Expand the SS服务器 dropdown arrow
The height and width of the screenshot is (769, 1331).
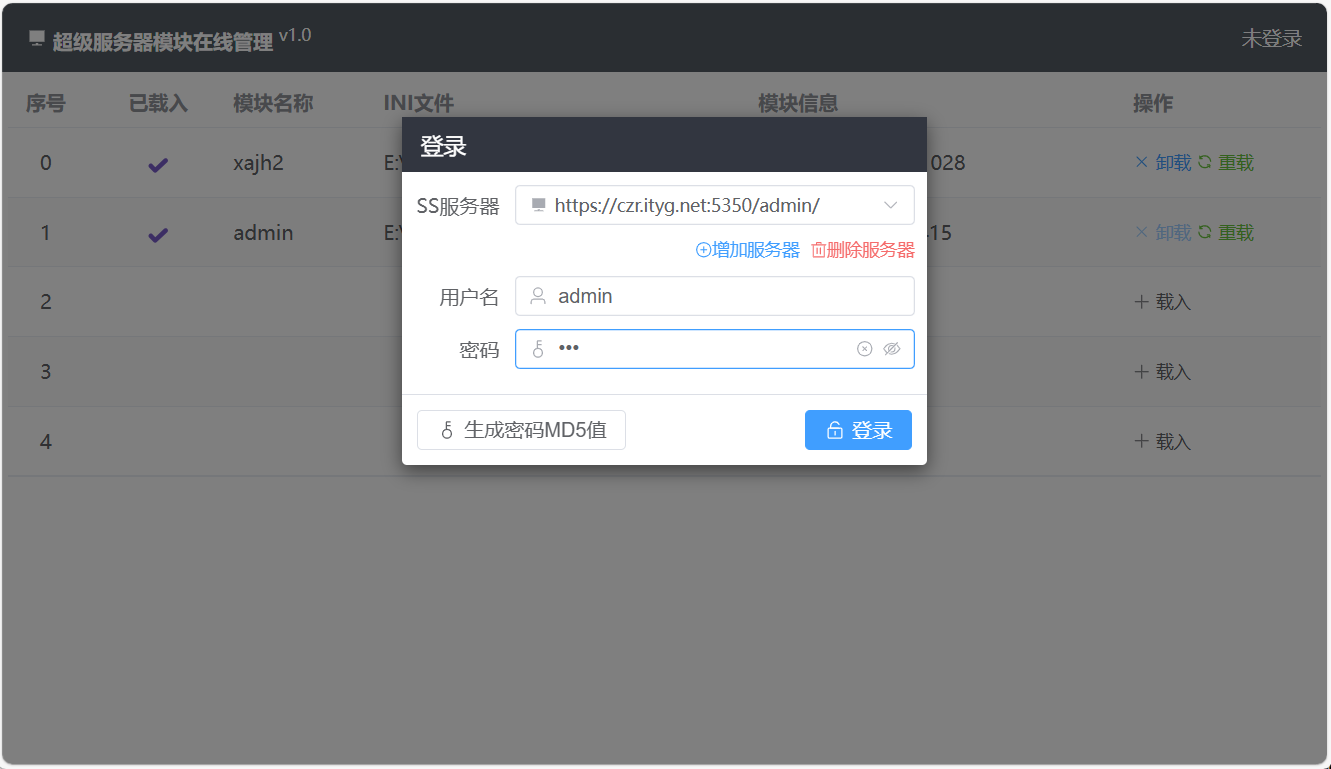click(891, 205)
